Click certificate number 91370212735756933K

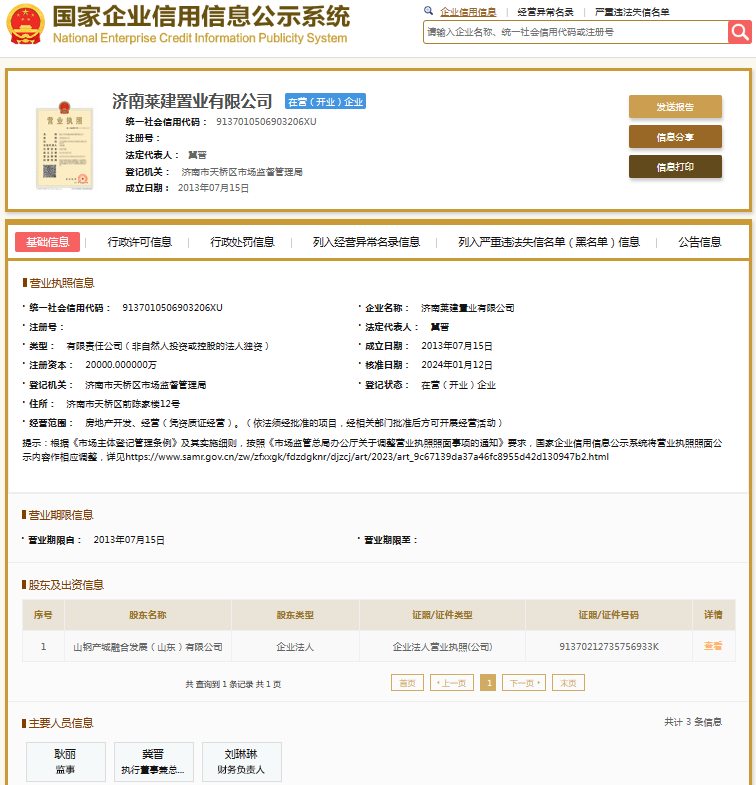pos(609,647)
